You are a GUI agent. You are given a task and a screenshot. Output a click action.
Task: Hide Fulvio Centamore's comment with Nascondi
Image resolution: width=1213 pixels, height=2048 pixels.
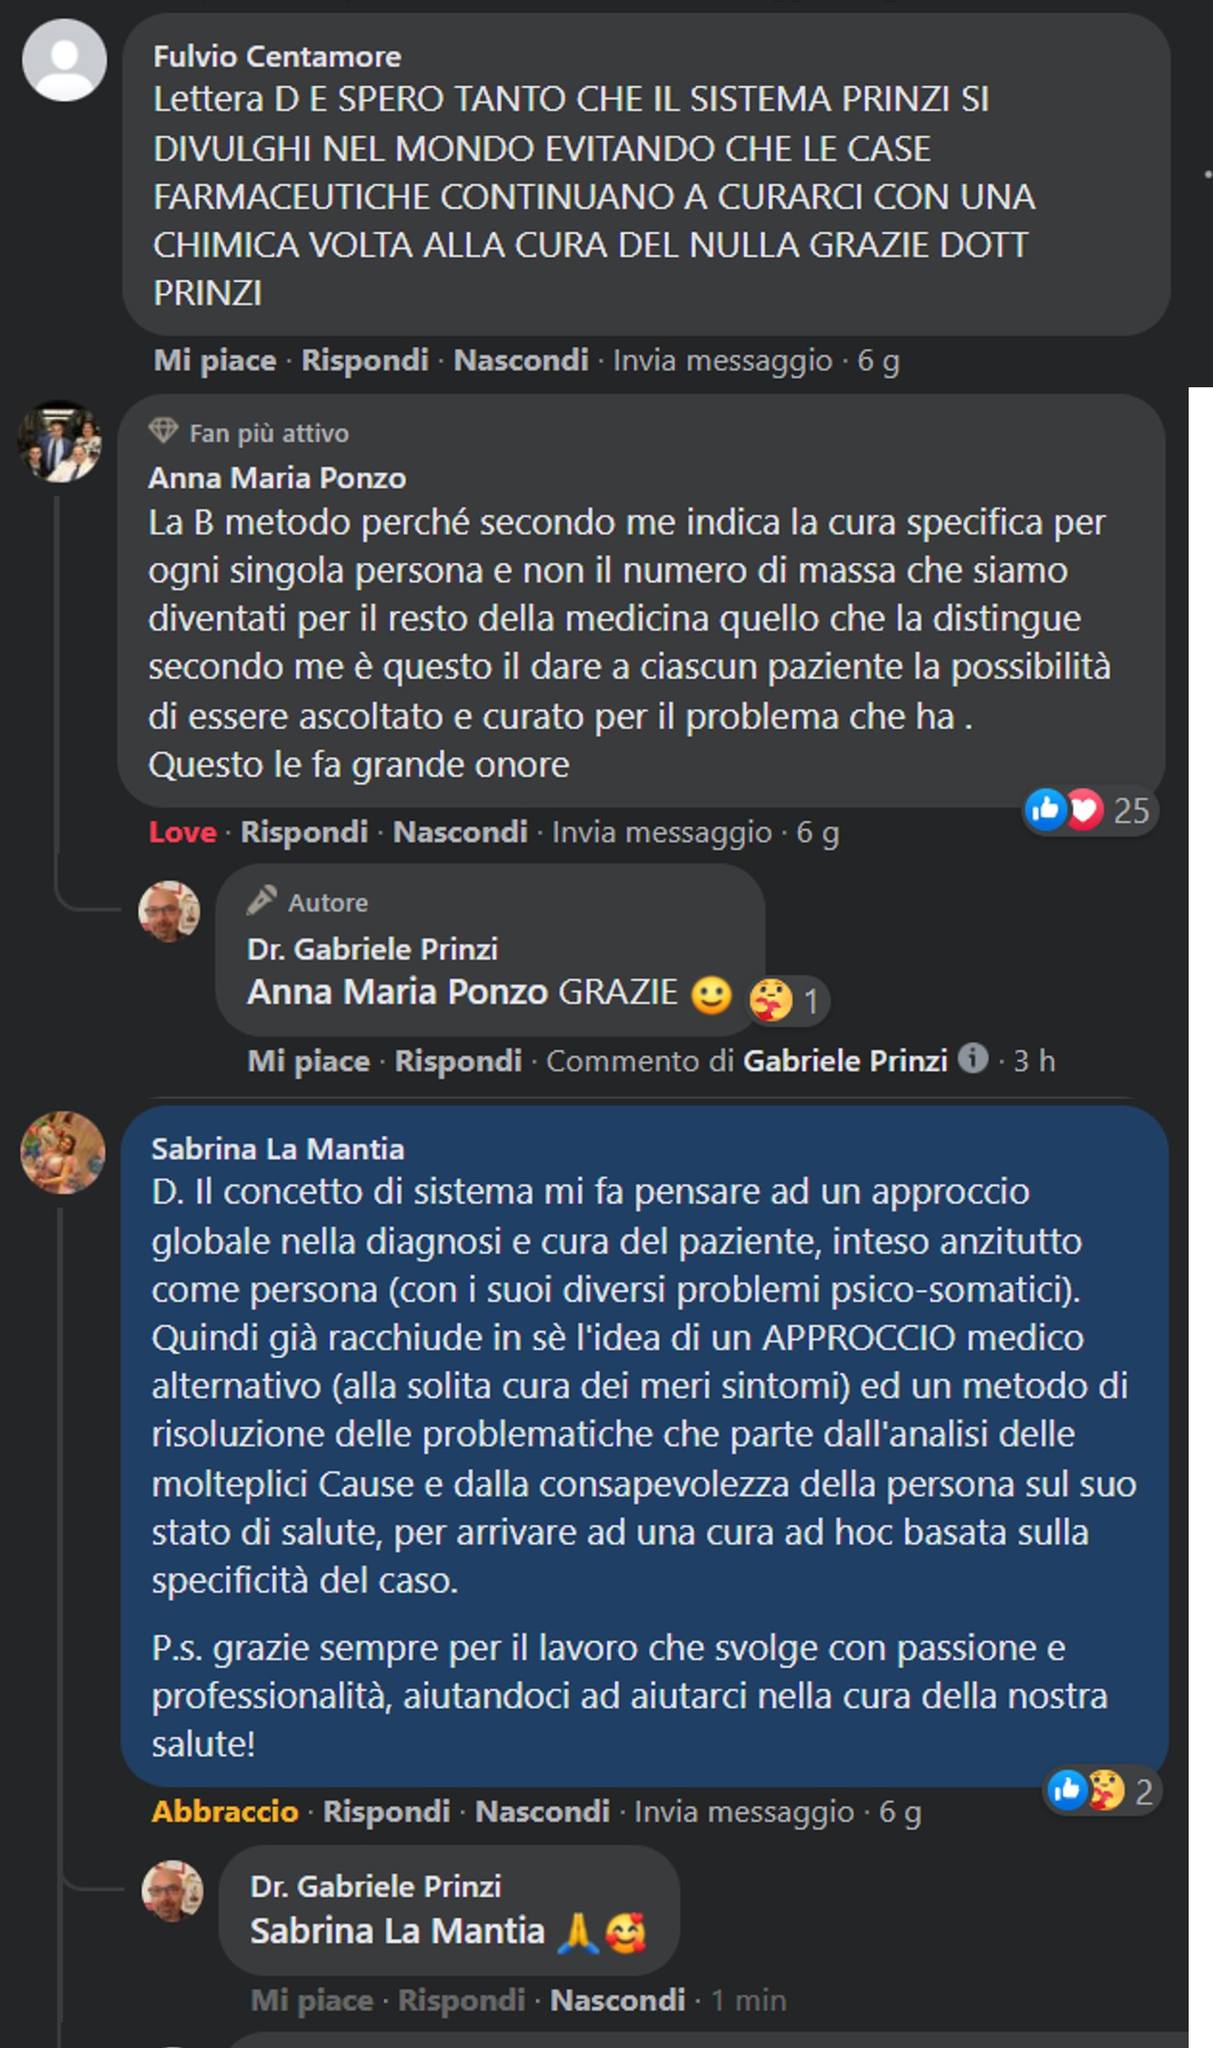click(x=521, y=361)
